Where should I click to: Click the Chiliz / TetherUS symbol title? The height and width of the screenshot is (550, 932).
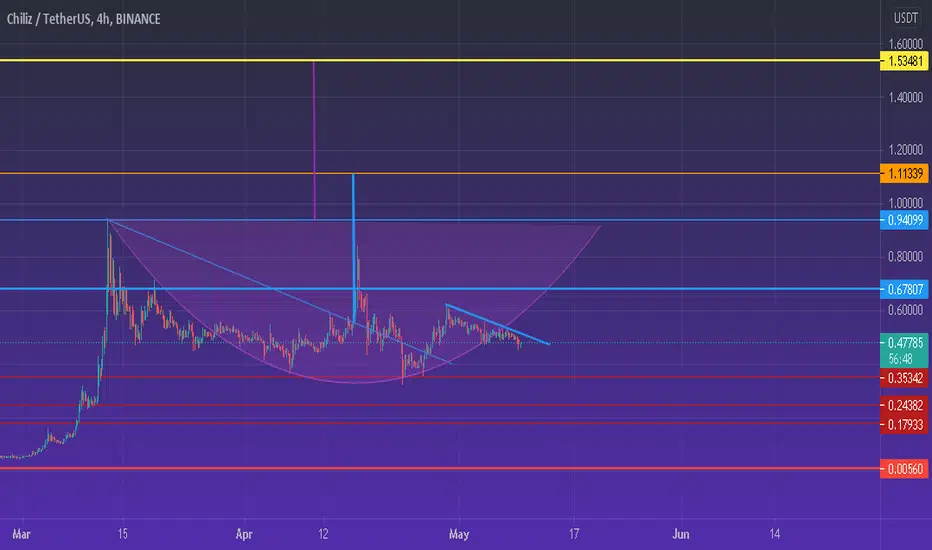[83, 19]
